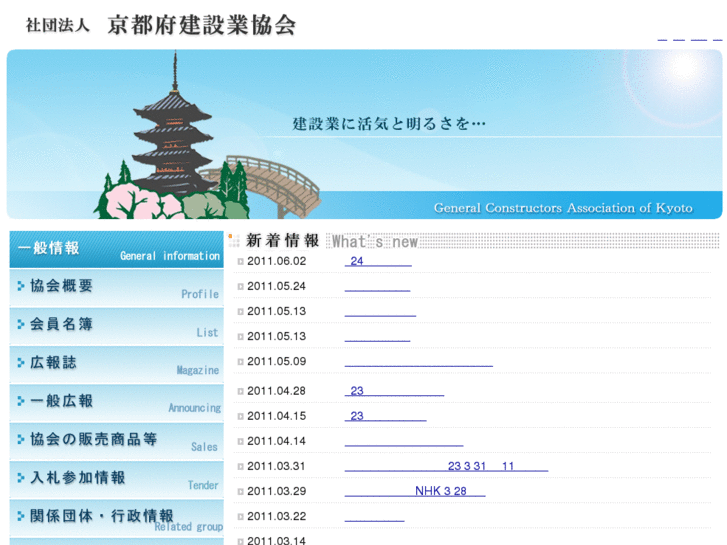Screen dimensions: 727x545
Task: Open the news link dated 2011.04.28
Action: tap(394, 391)
